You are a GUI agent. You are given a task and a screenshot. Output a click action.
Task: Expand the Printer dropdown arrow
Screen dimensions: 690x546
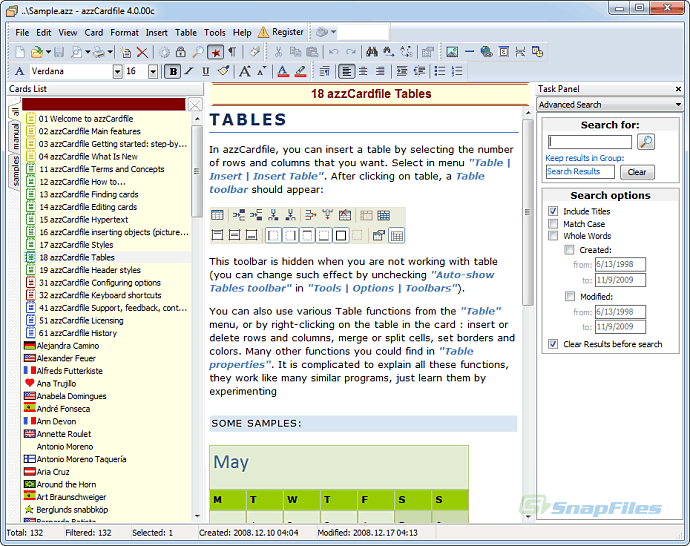(x=110, y=52)
